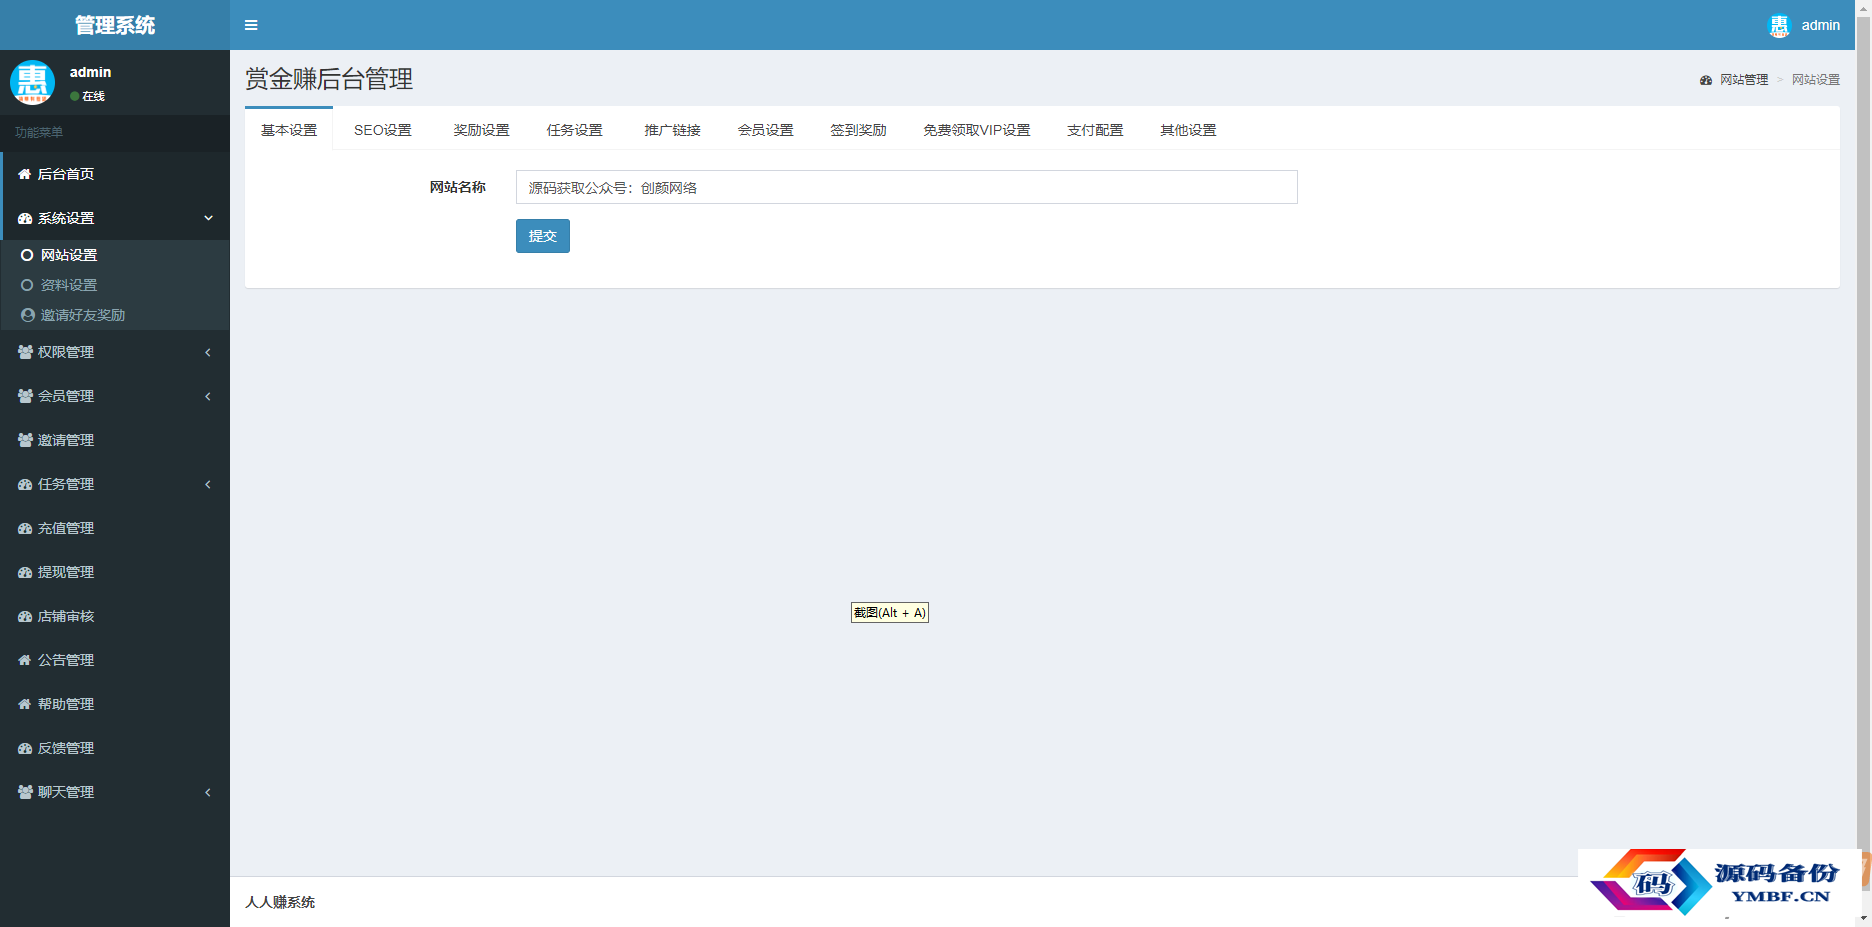The width and height of the screenshot is (1872, 927).
Task: Click the admin username in the top bar
Action: tap(1820, 25)
